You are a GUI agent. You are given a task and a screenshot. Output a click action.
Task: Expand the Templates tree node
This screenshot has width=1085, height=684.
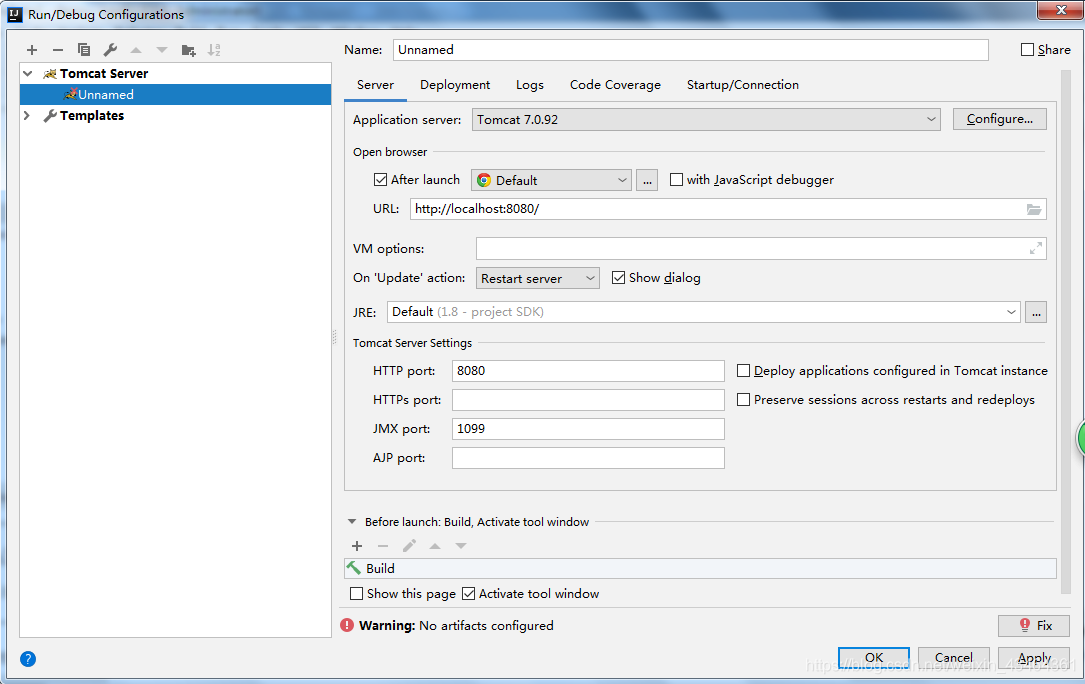[x=27, y=116]
